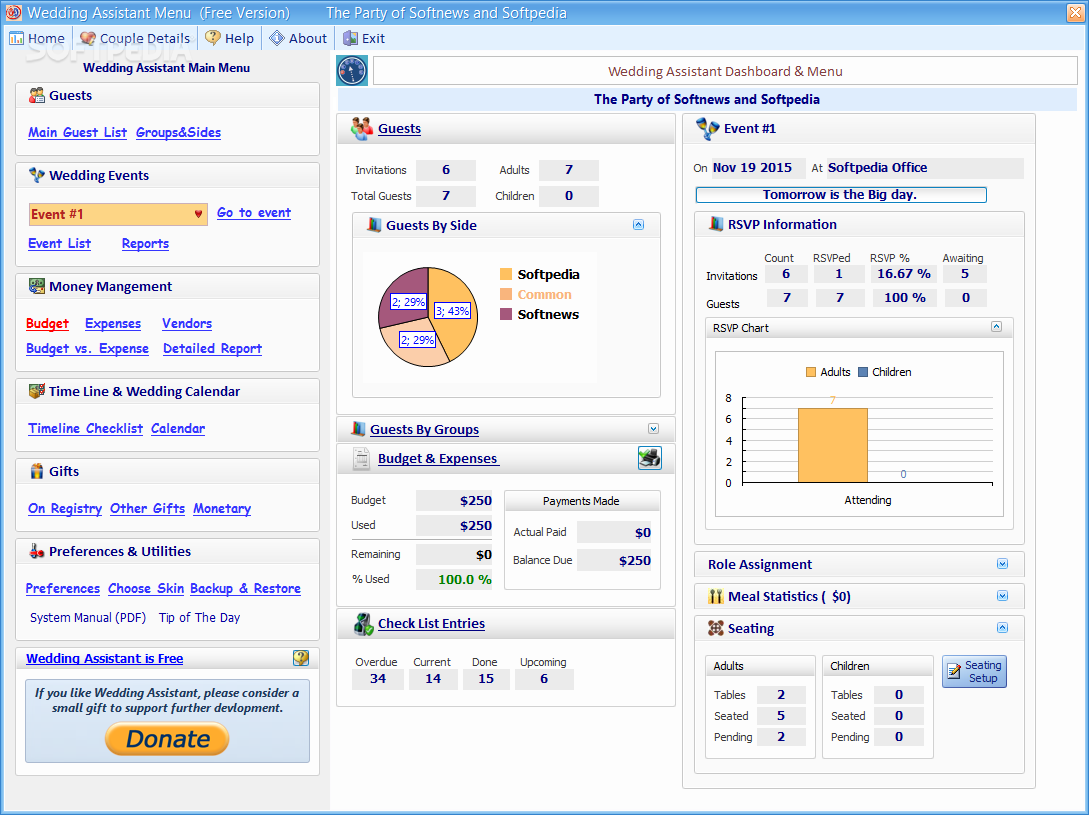Image resolution: width=1089 pixels, height=815 pixels.
Task: Click the Seating tables icon
Action: click(715, 628)
